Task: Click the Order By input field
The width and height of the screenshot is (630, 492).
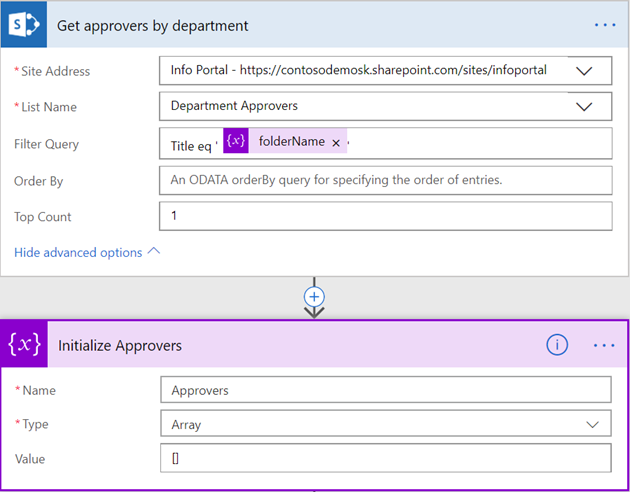Action: point(385,180)
